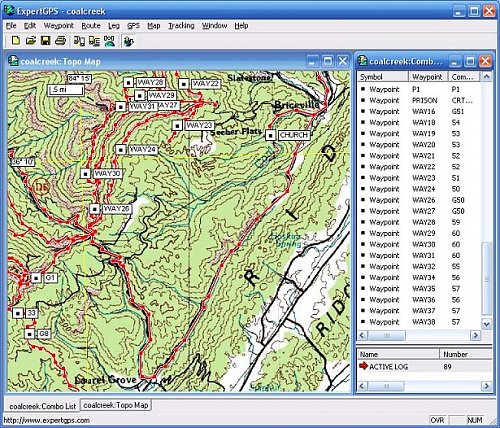Image resolution: width=500 pixels, height=428 pixels.
Task: Open the Window menu
Action: (x=214, y=26)
